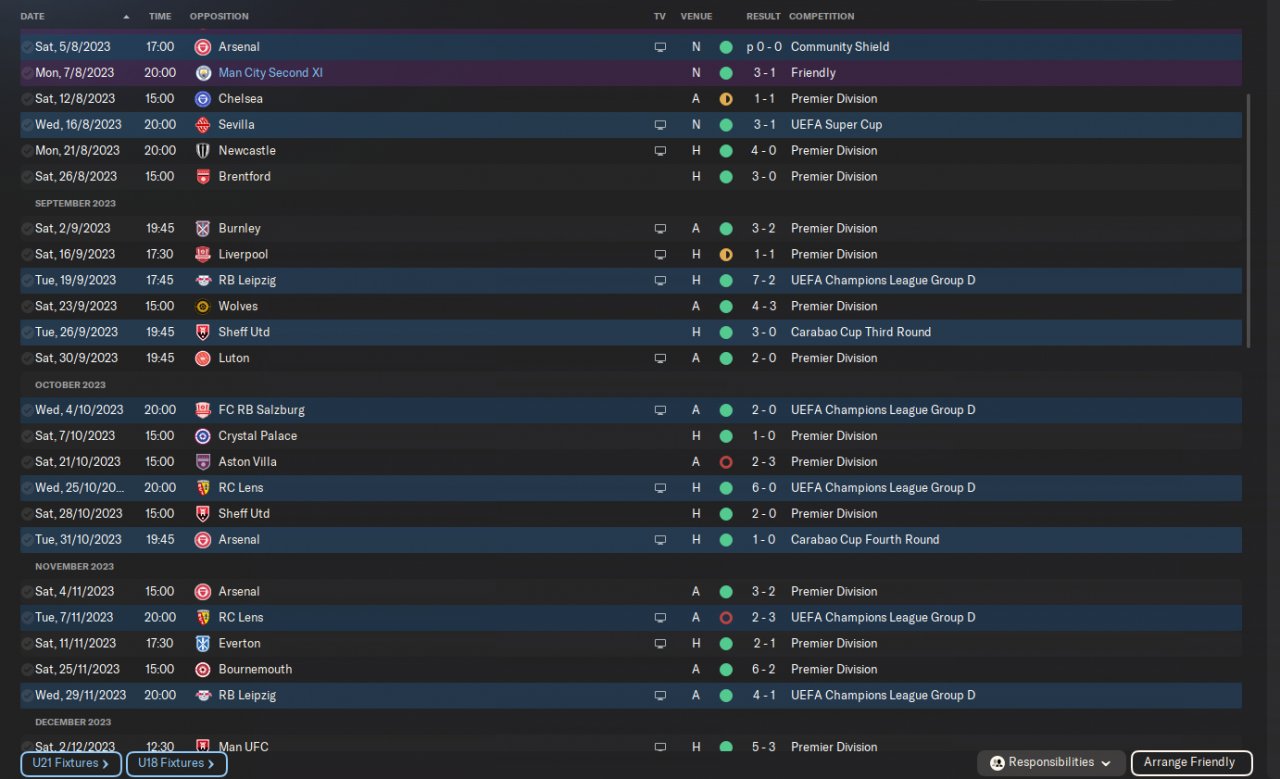The image size is (1280, 779).
Task: Click the orange draw indicator on the Liverpool row
Action: 726,255
